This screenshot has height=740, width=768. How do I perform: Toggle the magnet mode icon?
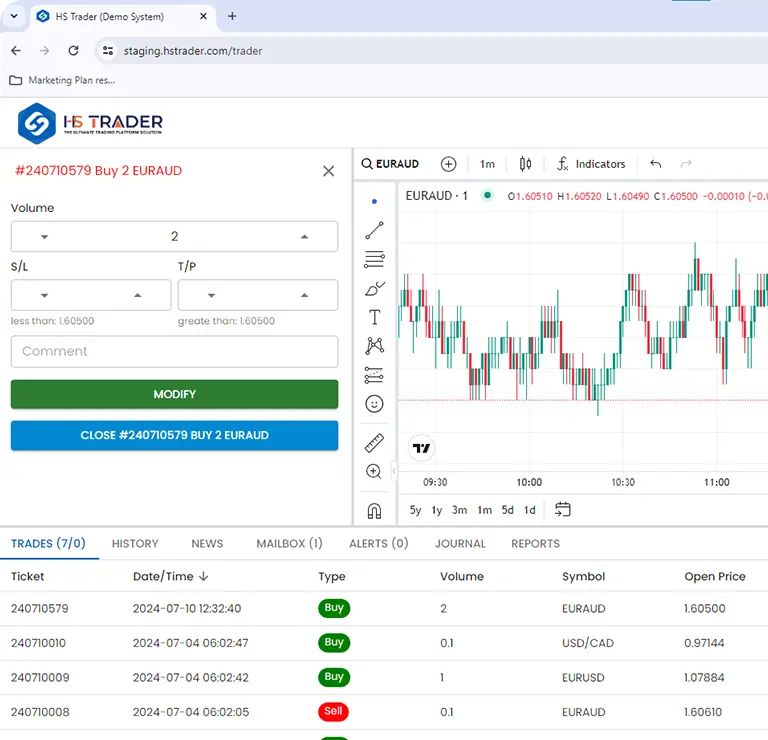click(375, 511)
